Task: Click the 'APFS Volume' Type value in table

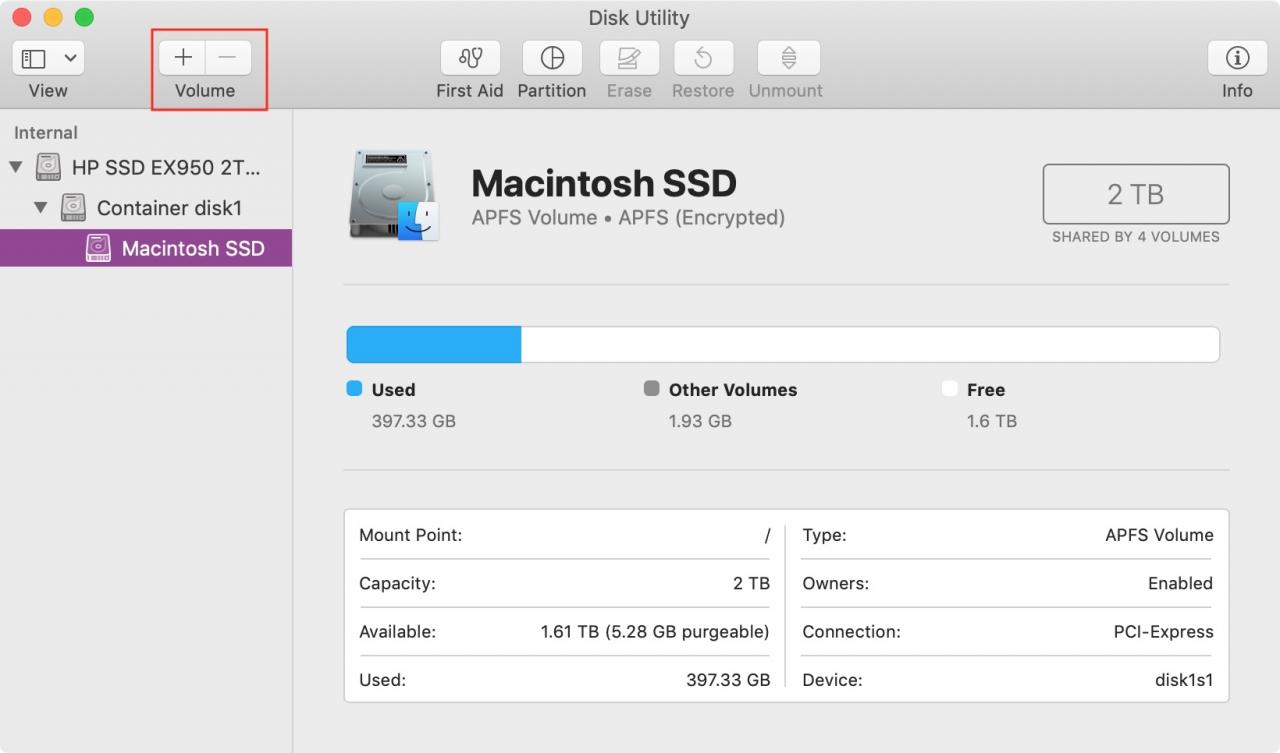Action: 1159,535
